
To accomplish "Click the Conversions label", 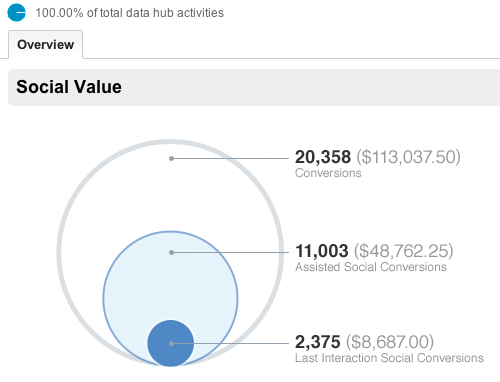I will (328, 173).
